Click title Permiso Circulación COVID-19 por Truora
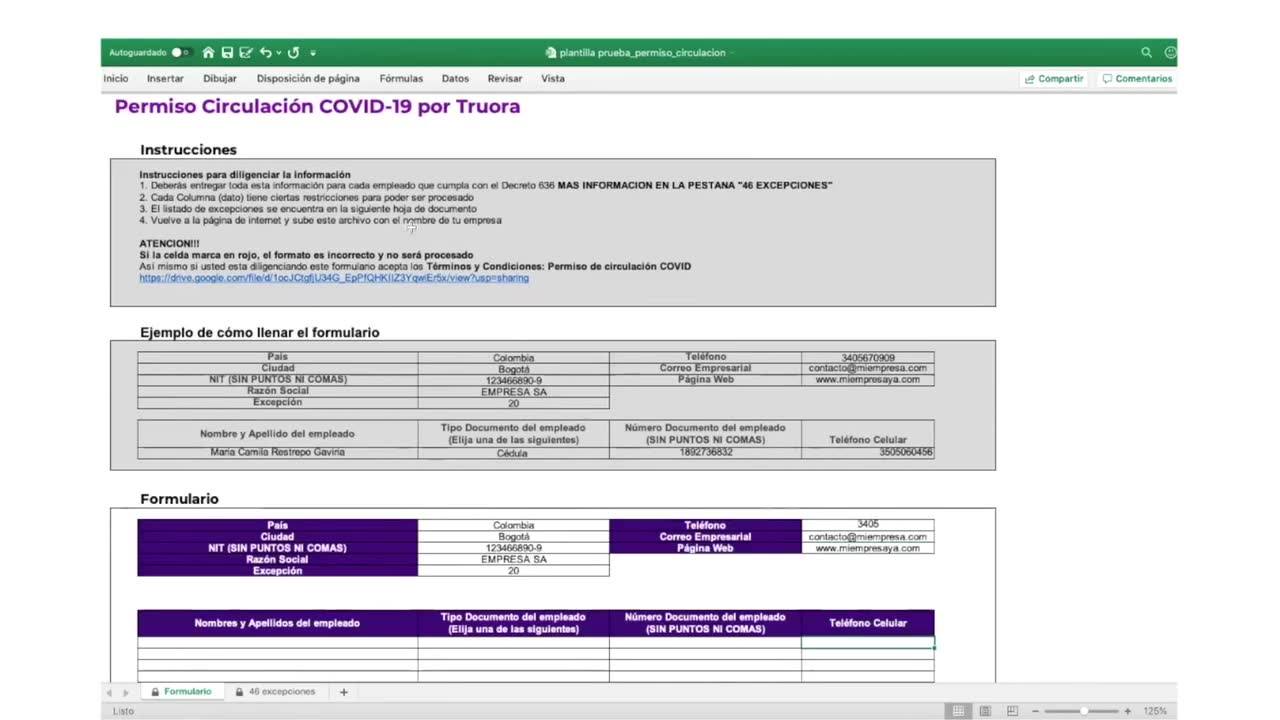1280x720 pixels. (317, 106)
